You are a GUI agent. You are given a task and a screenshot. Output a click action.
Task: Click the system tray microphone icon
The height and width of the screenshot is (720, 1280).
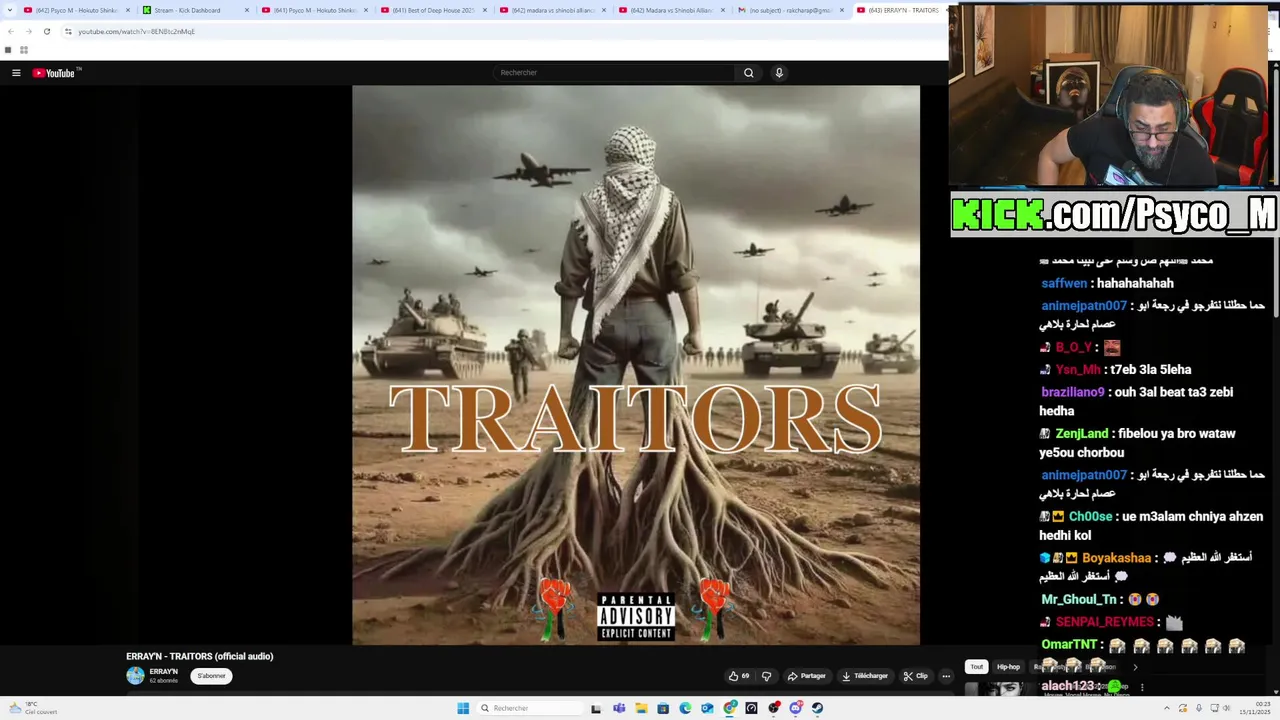pos(1200,708)
